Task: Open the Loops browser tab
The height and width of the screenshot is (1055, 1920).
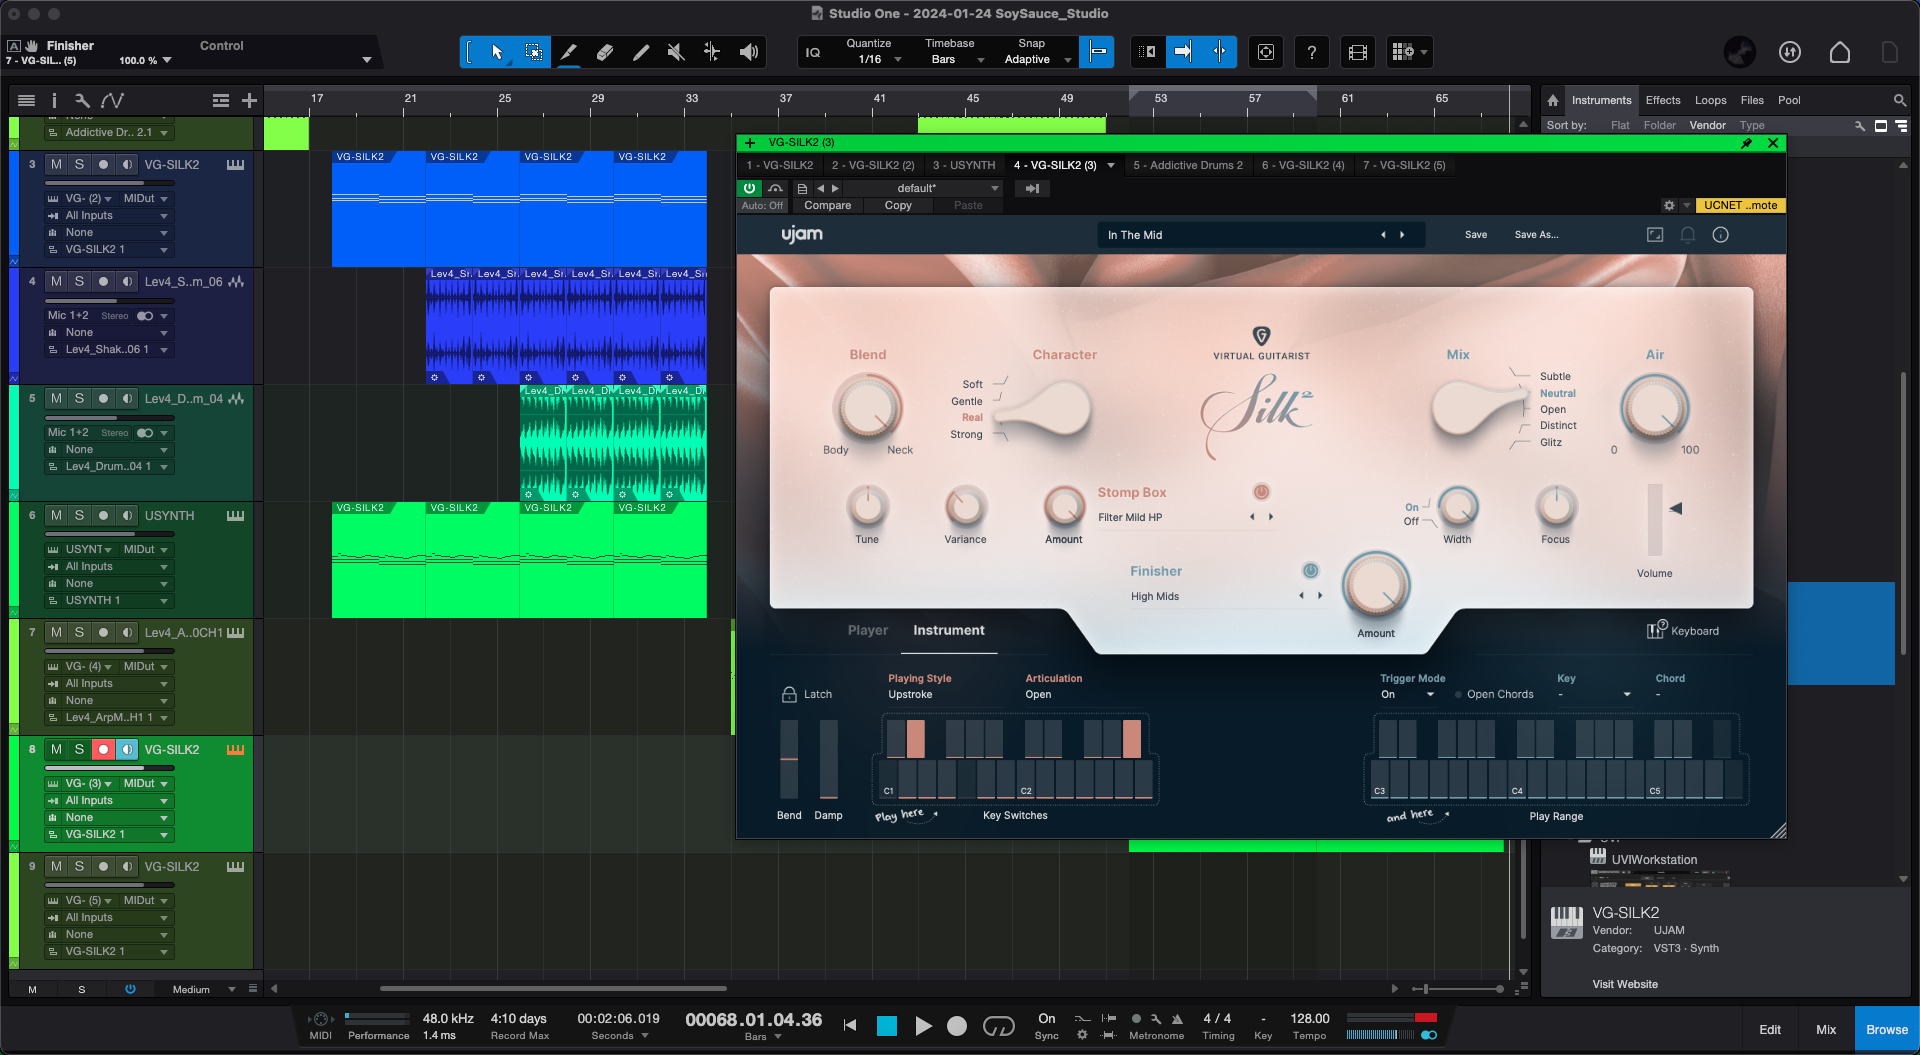Action: point(1710,100)
